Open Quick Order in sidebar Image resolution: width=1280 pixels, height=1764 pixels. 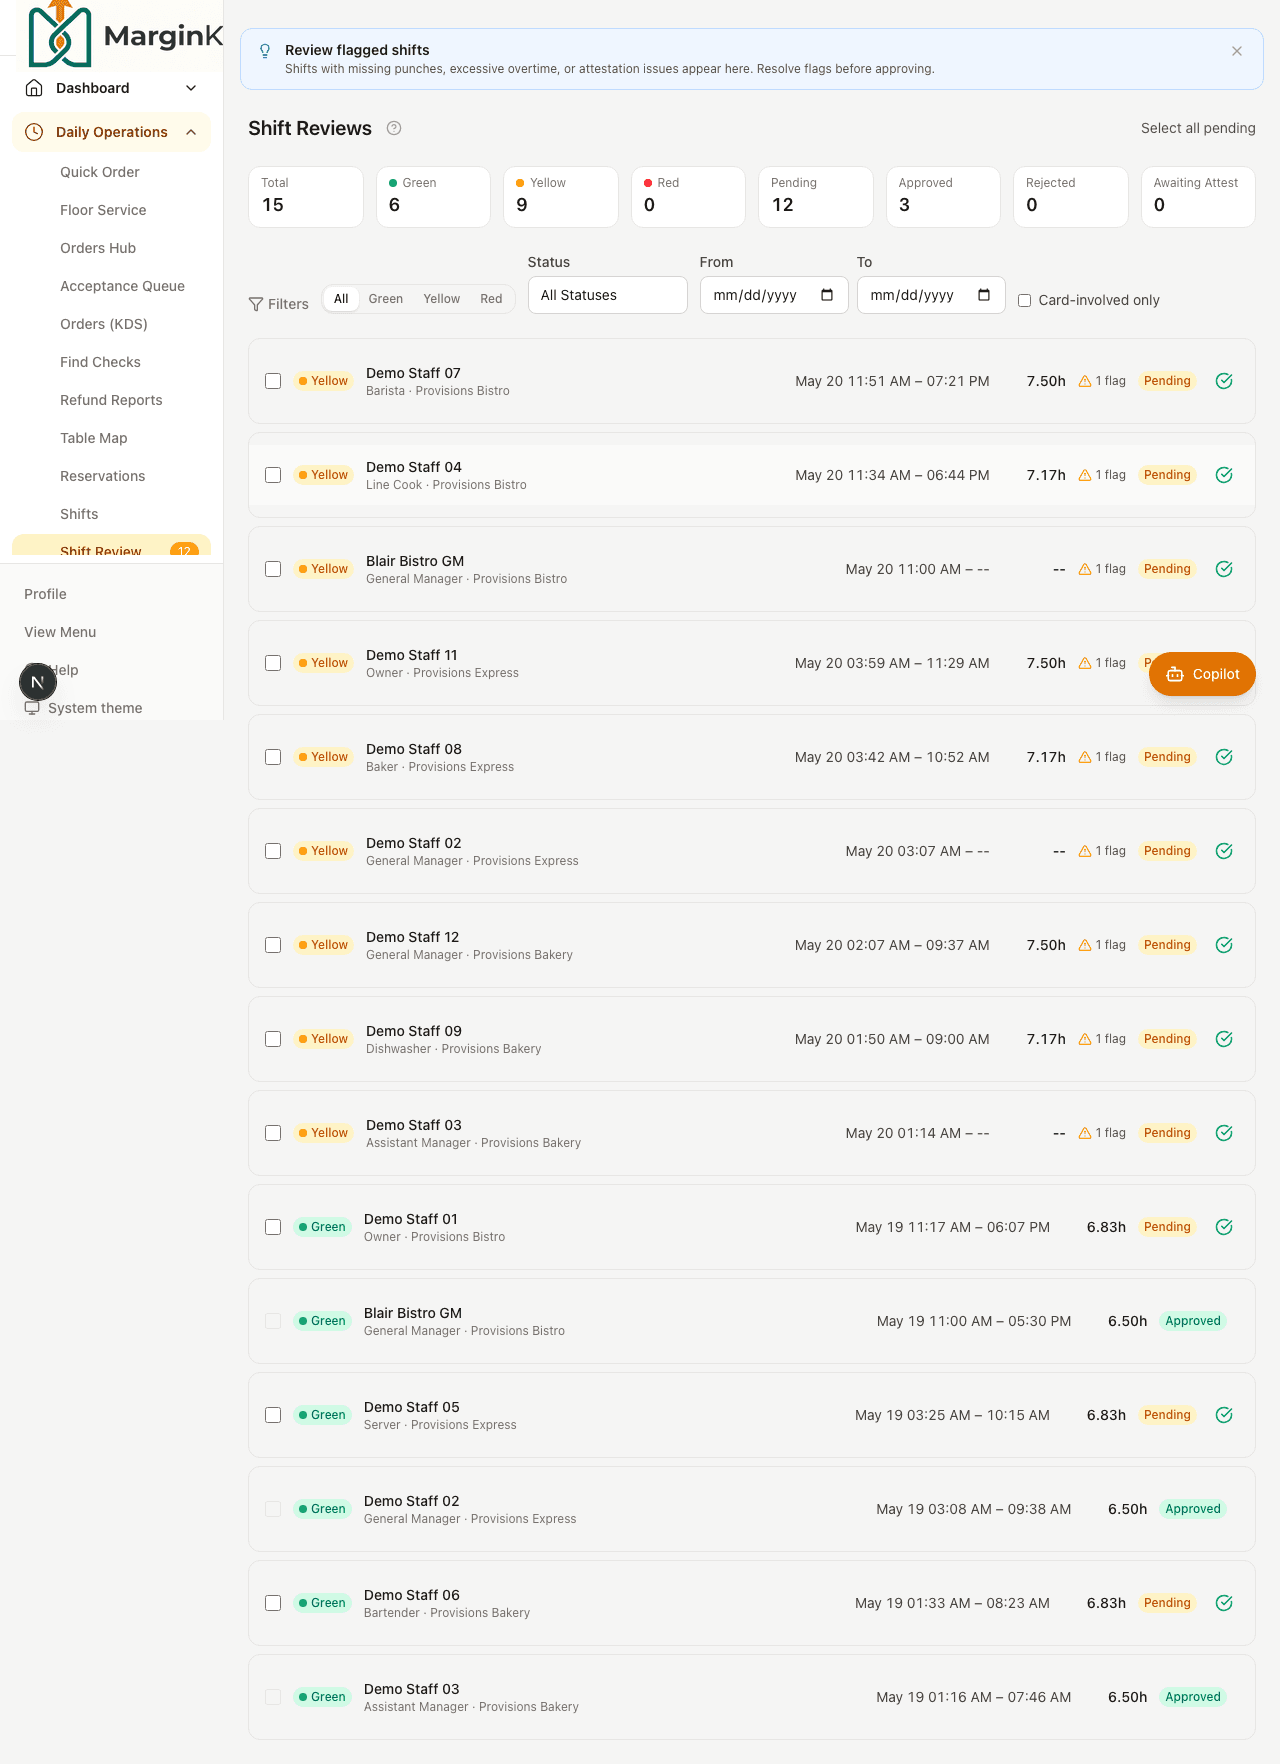[x=100, y=172]
